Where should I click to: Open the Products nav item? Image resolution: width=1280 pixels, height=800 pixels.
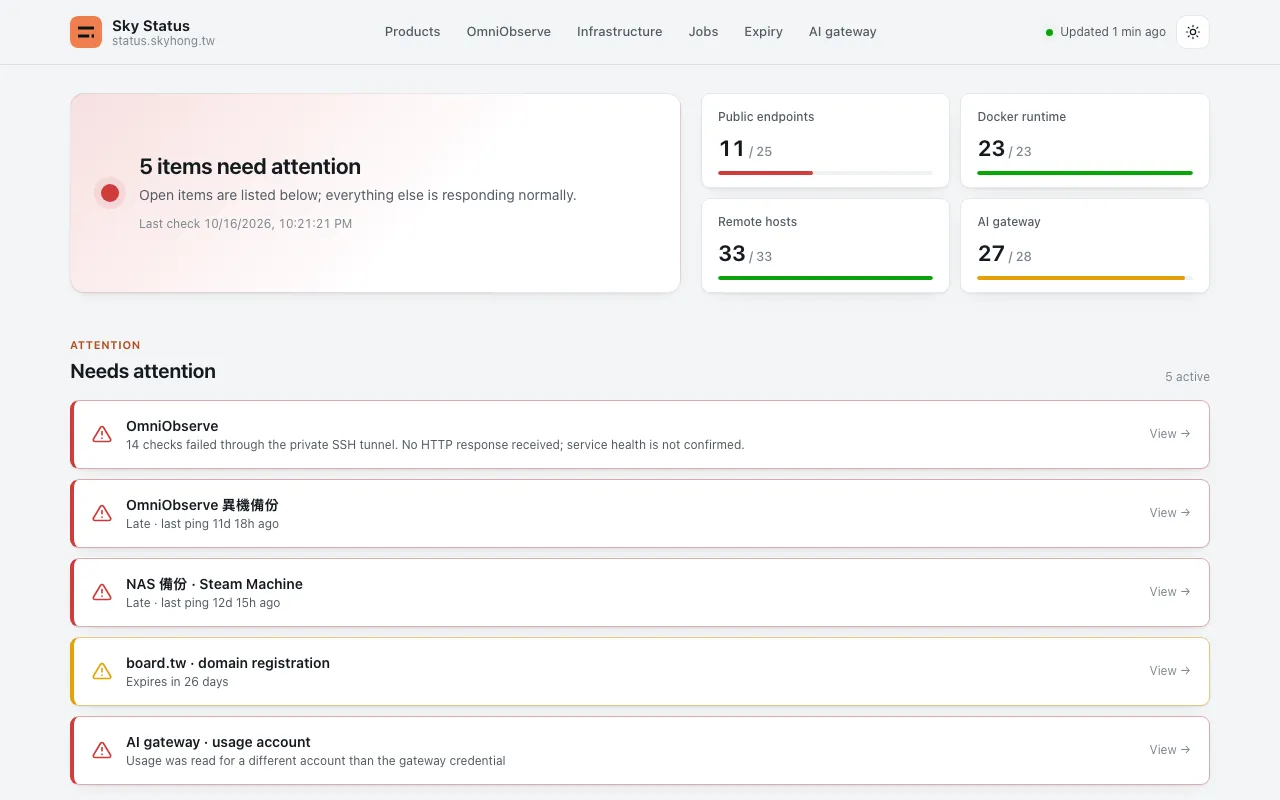[x=412, y=32]
